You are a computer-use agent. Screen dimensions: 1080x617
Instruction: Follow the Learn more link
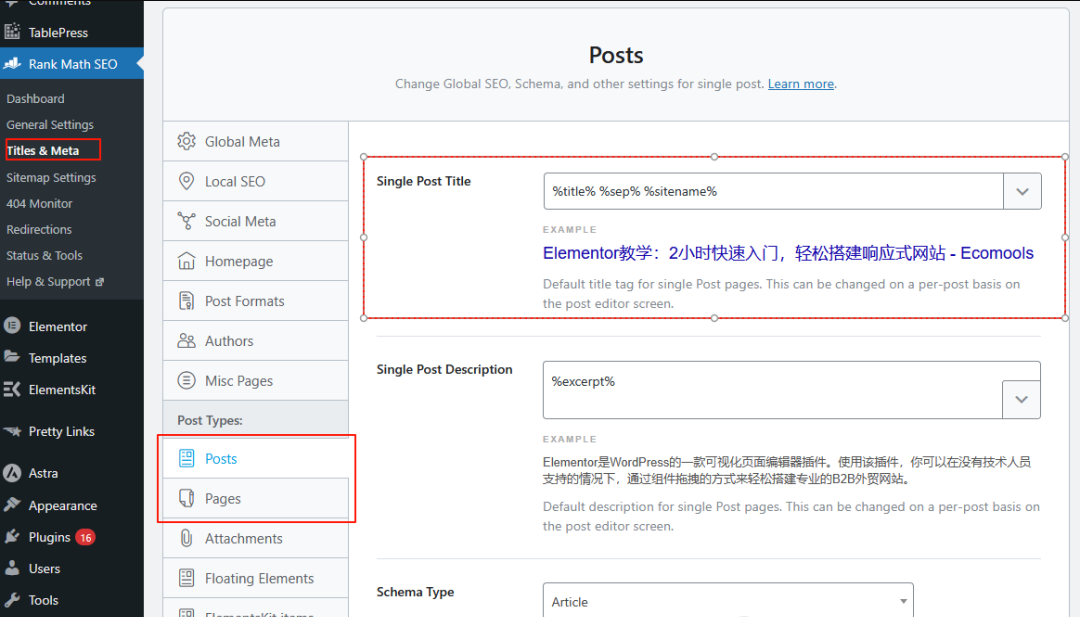800,84
